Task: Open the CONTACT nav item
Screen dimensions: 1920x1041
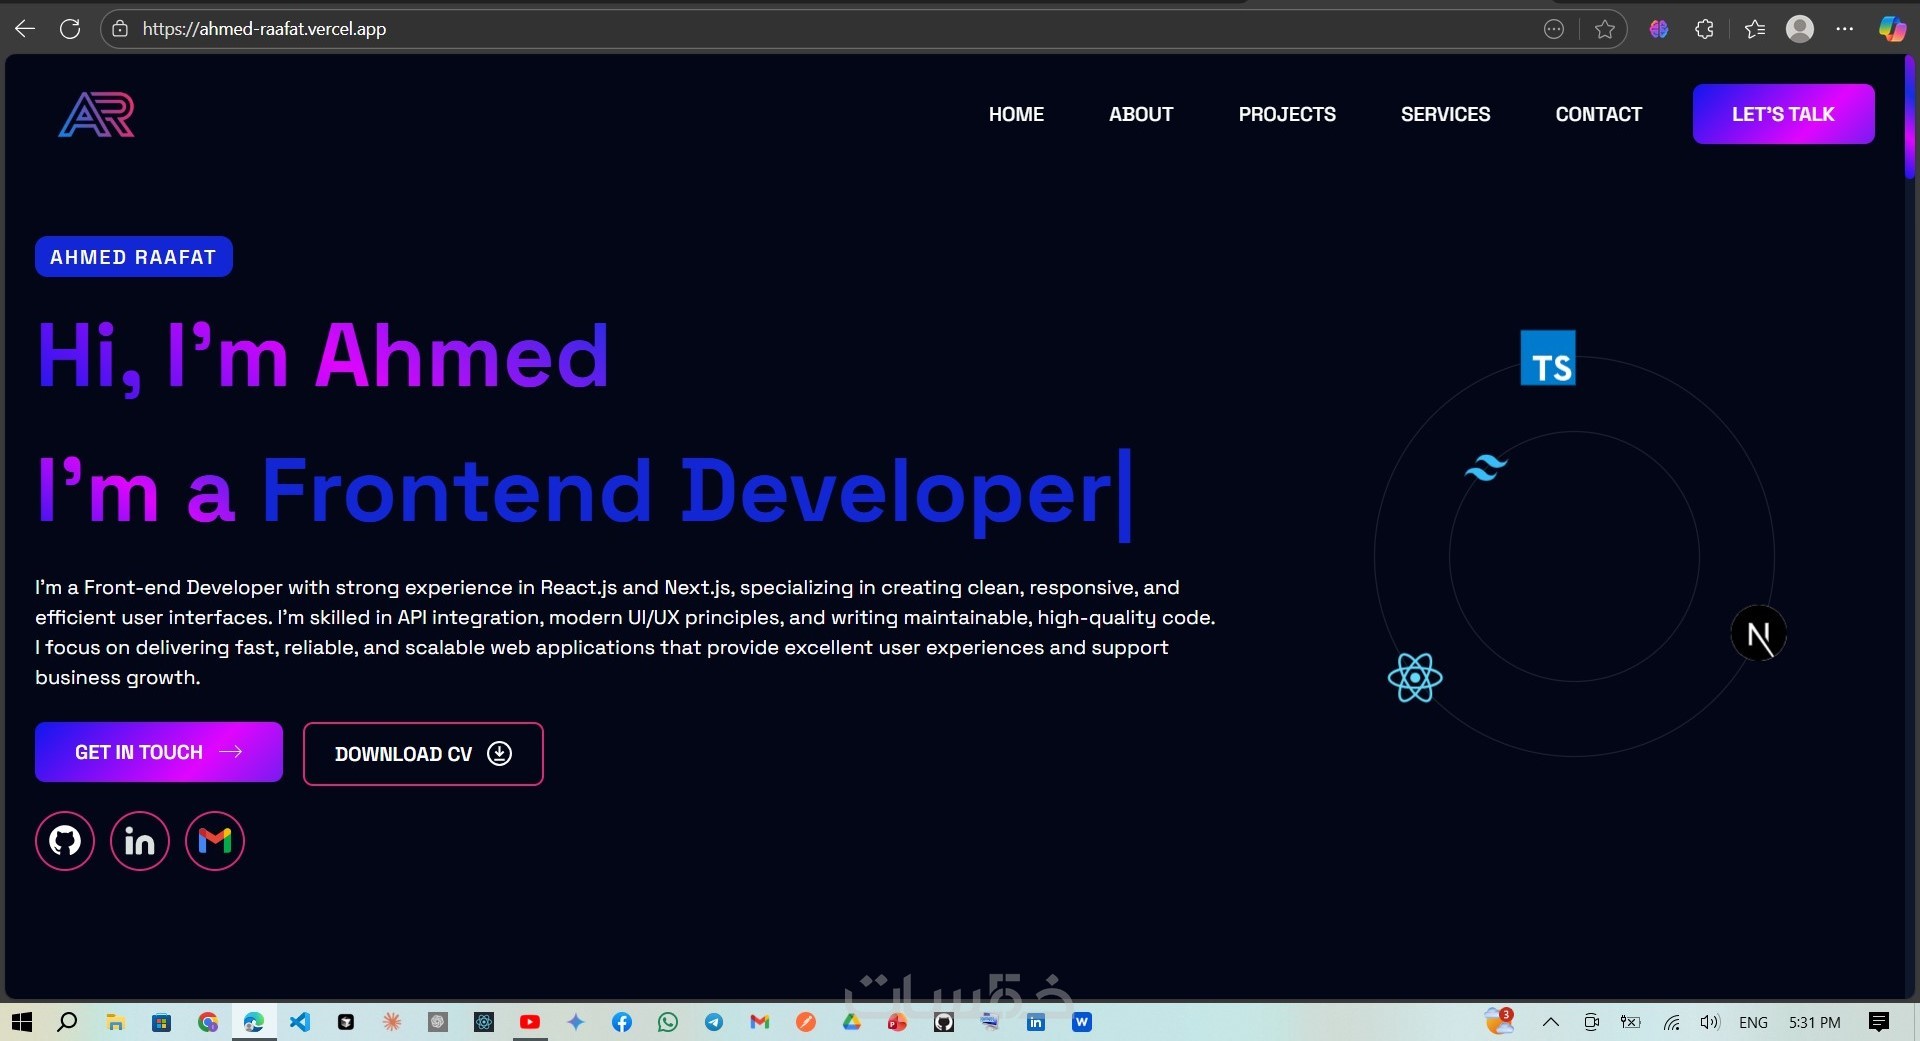Action: coord(1598,114)
